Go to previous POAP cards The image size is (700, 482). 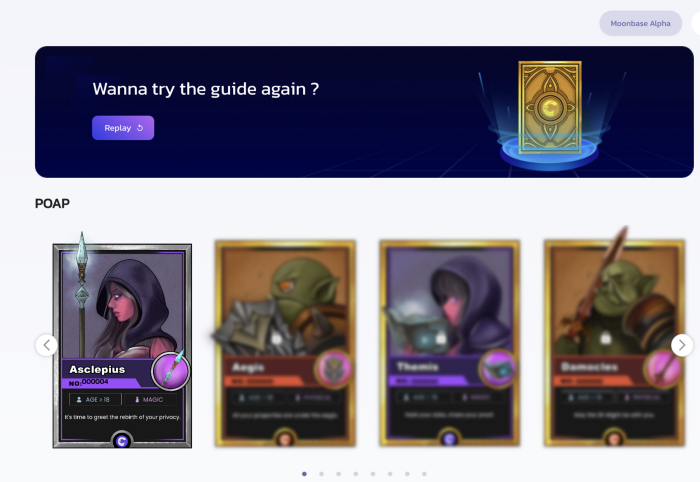pyautogui.click(x=46, y=345)
